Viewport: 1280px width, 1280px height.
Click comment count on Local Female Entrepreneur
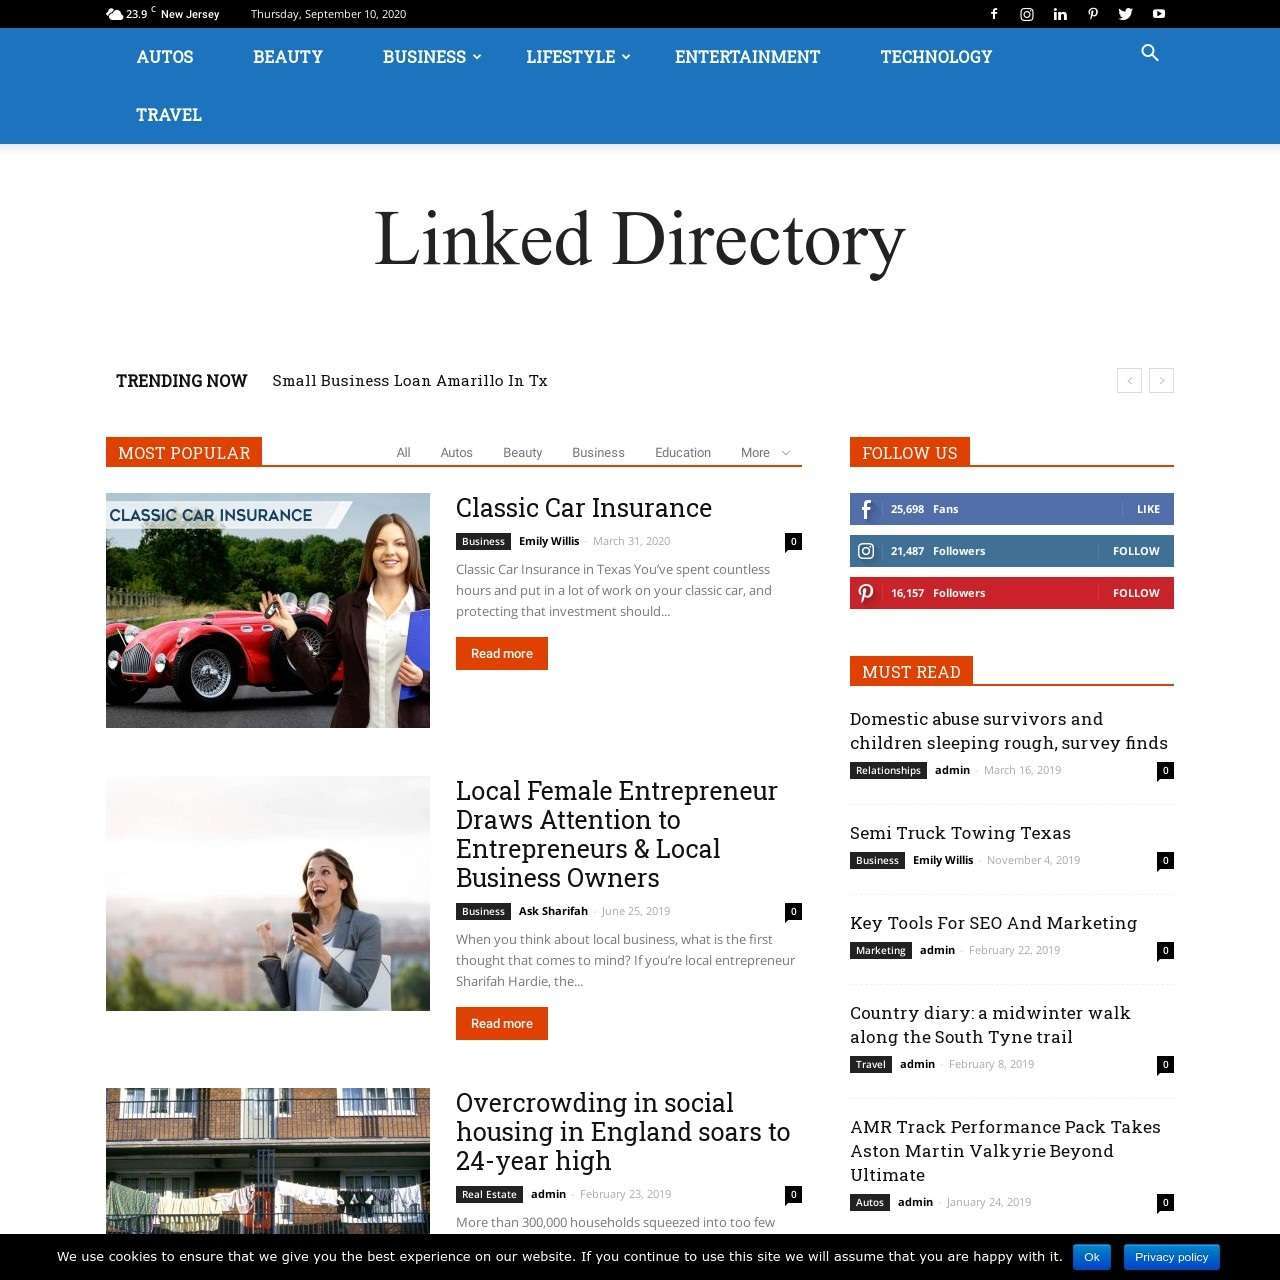coord(793,911)
